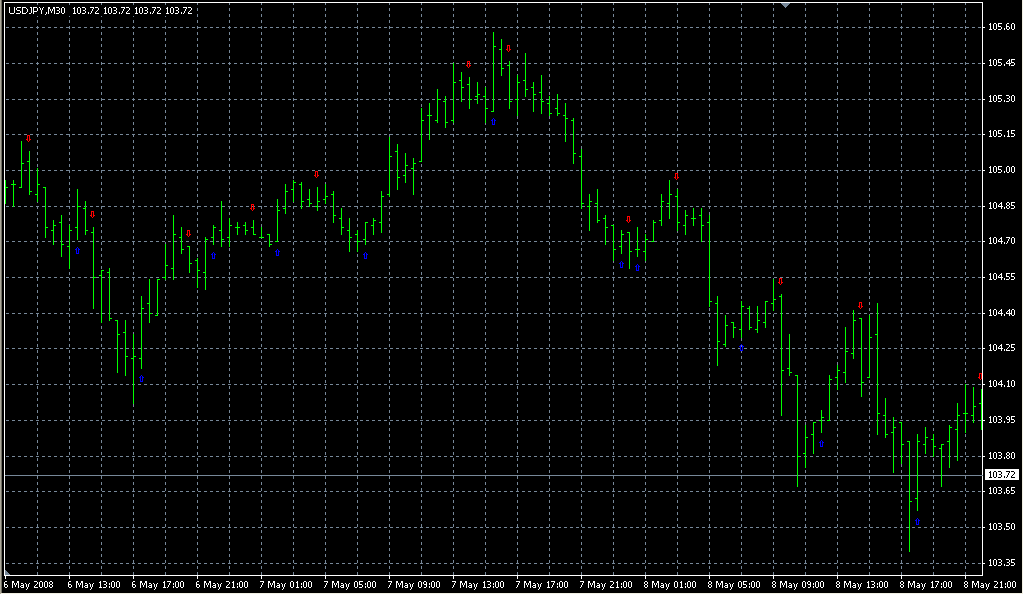The width and height of the screenshot is (1024, 594).
Task: Click the current price label 103.72 on the price scale
Action: 1001,474
